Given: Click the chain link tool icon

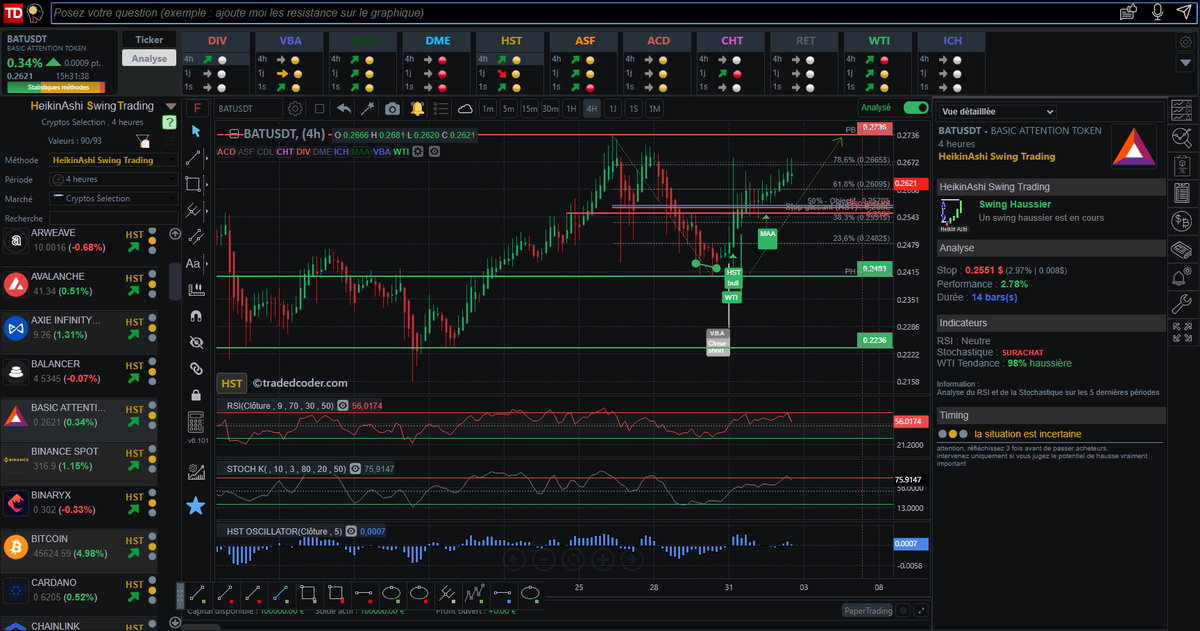Looking at the screenshot, I should coord(195,369).
